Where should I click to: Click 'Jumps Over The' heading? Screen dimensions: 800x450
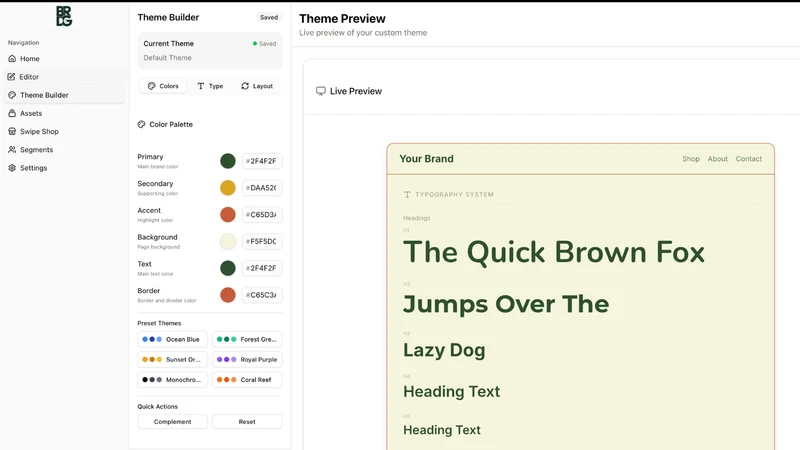pyautogui.click(x=506, y=304)
